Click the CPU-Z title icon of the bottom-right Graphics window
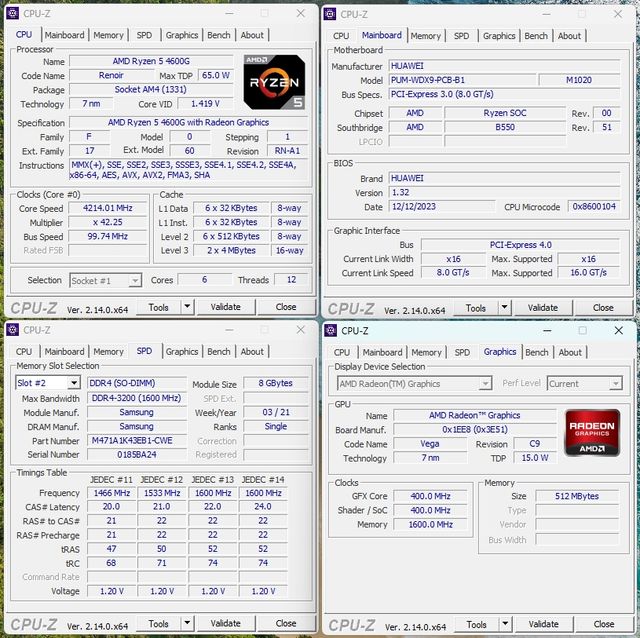Image resolution: width=640 pixels, height=638 pixels. 330,330
